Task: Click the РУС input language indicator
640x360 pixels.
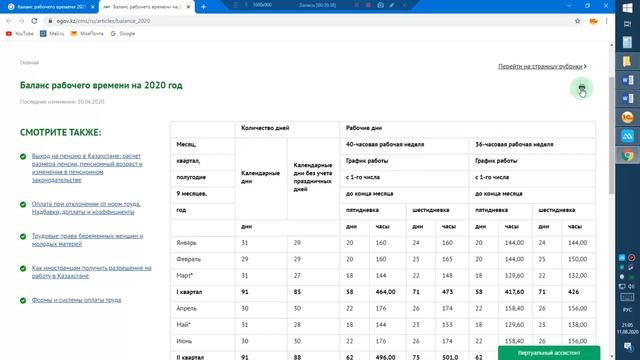Action: coord(627,310)
